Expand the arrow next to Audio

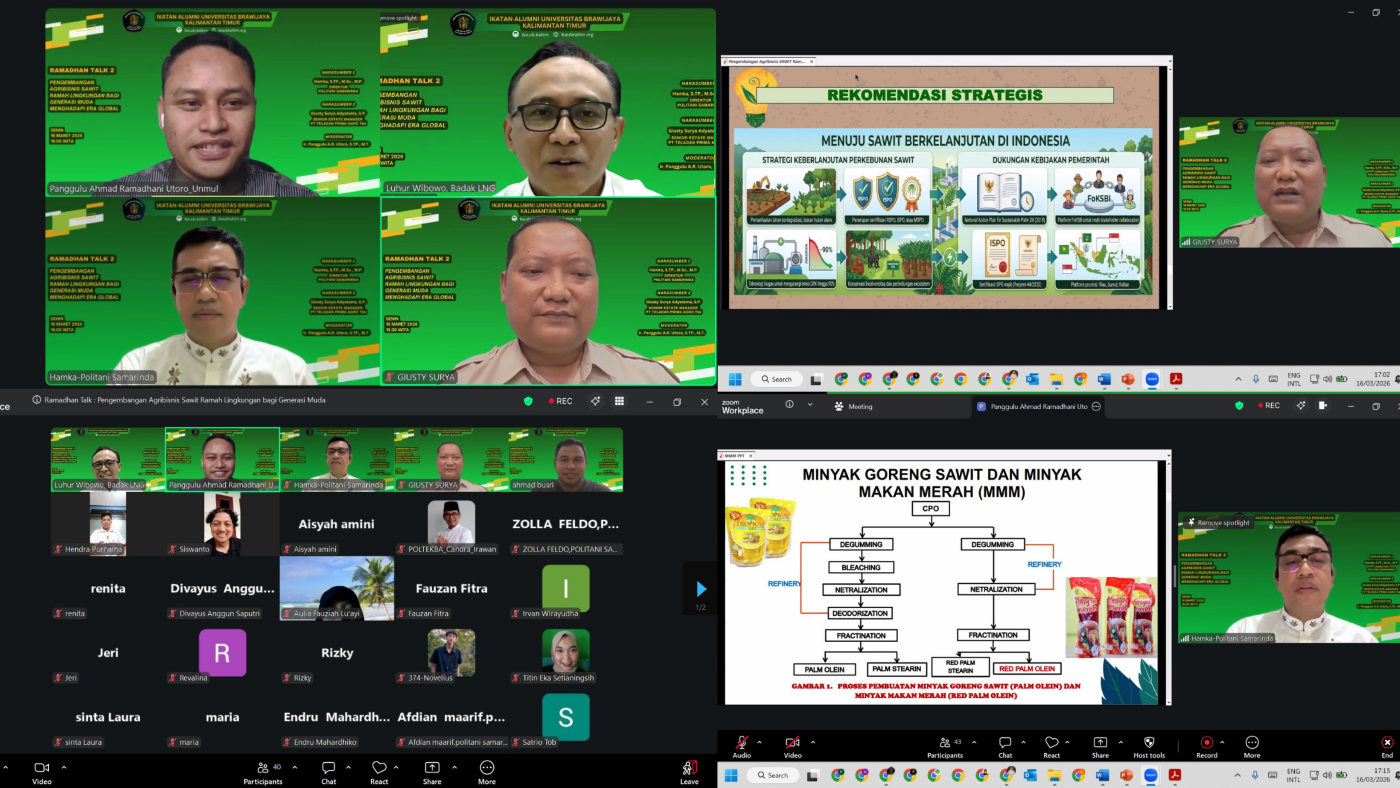(x=759, y=743)
